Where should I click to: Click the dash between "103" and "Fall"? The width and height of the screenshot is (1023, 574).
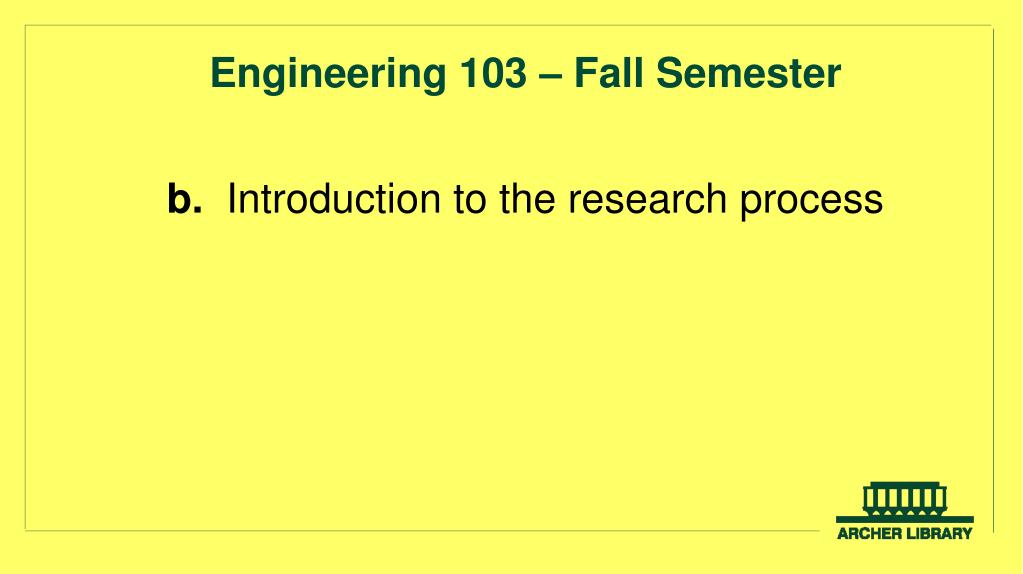550,75
